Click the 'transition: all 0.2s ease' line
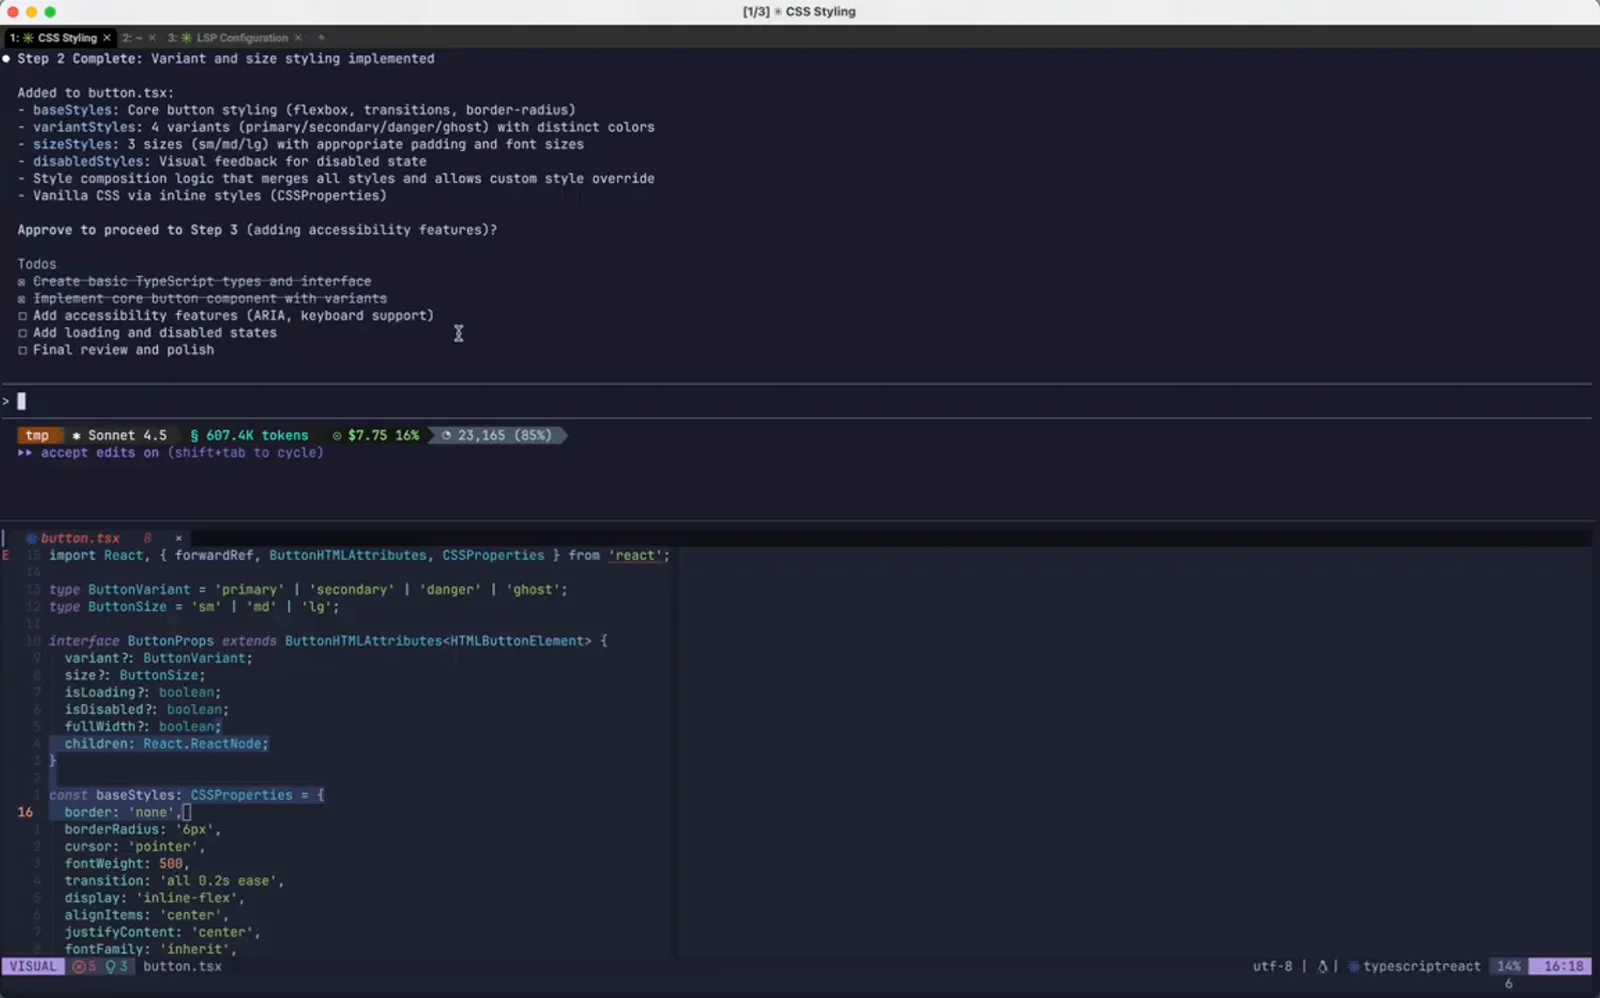This screenshot has width=1600, height=998. point(174,881)
